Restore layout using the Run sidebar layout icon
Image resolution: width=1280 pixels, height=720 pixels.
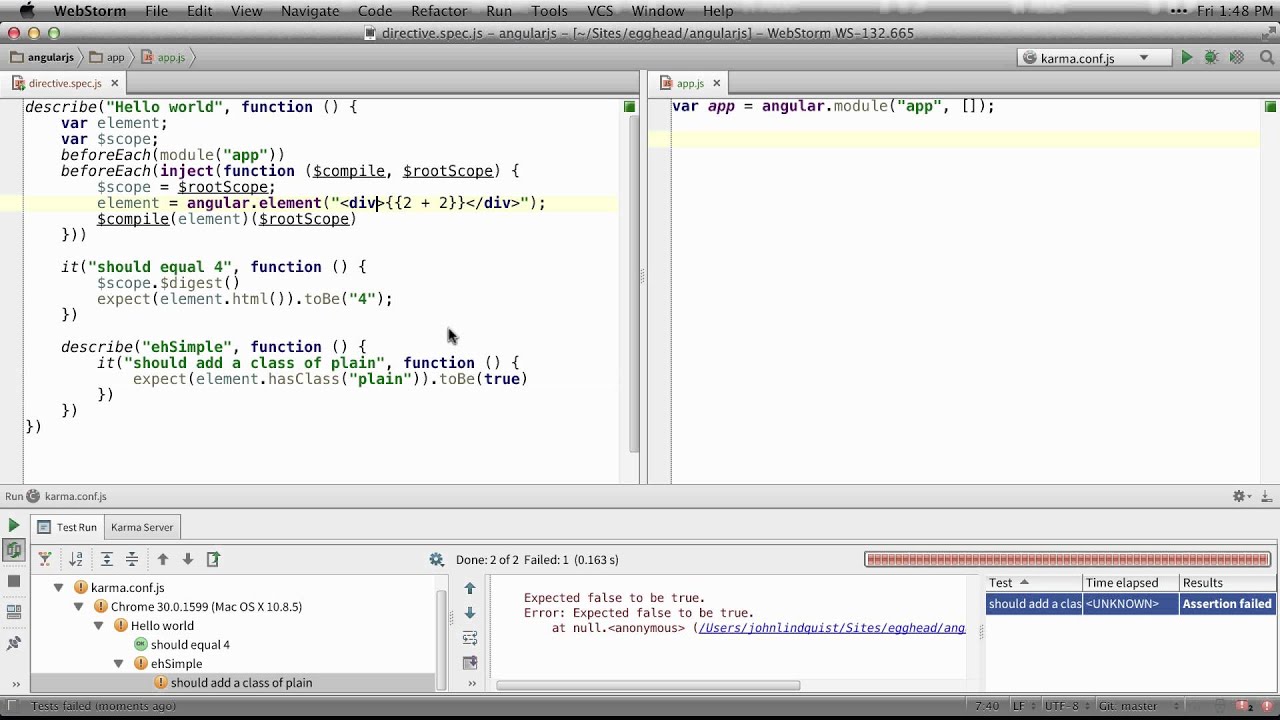13,612
